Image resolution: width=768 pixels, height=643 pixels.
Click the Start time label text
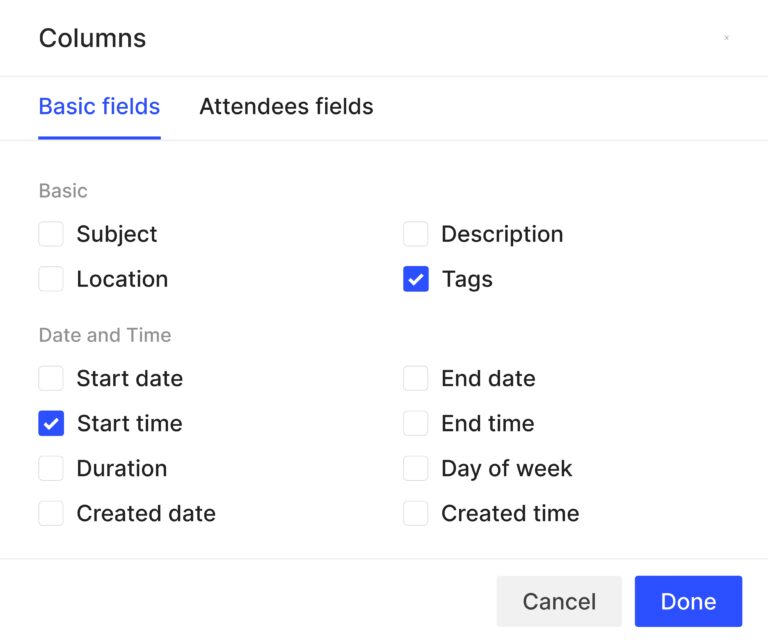(130, 424)
